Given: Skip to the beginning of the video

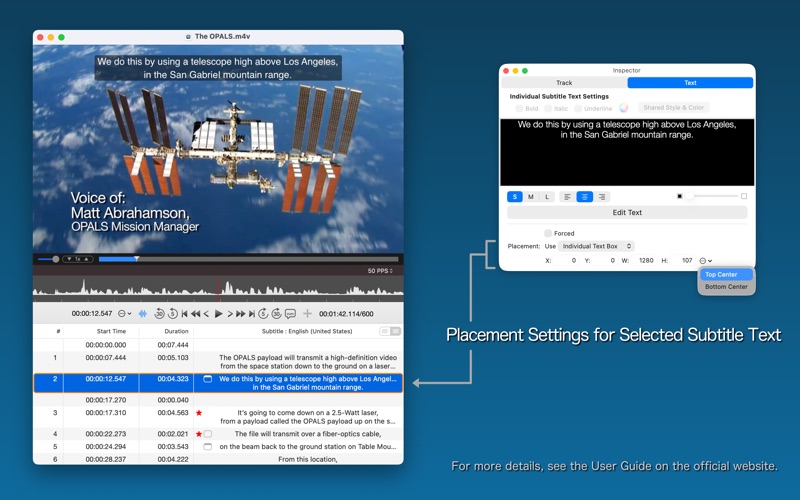Looking at the screenshot, I should click(x=184, y=314).
